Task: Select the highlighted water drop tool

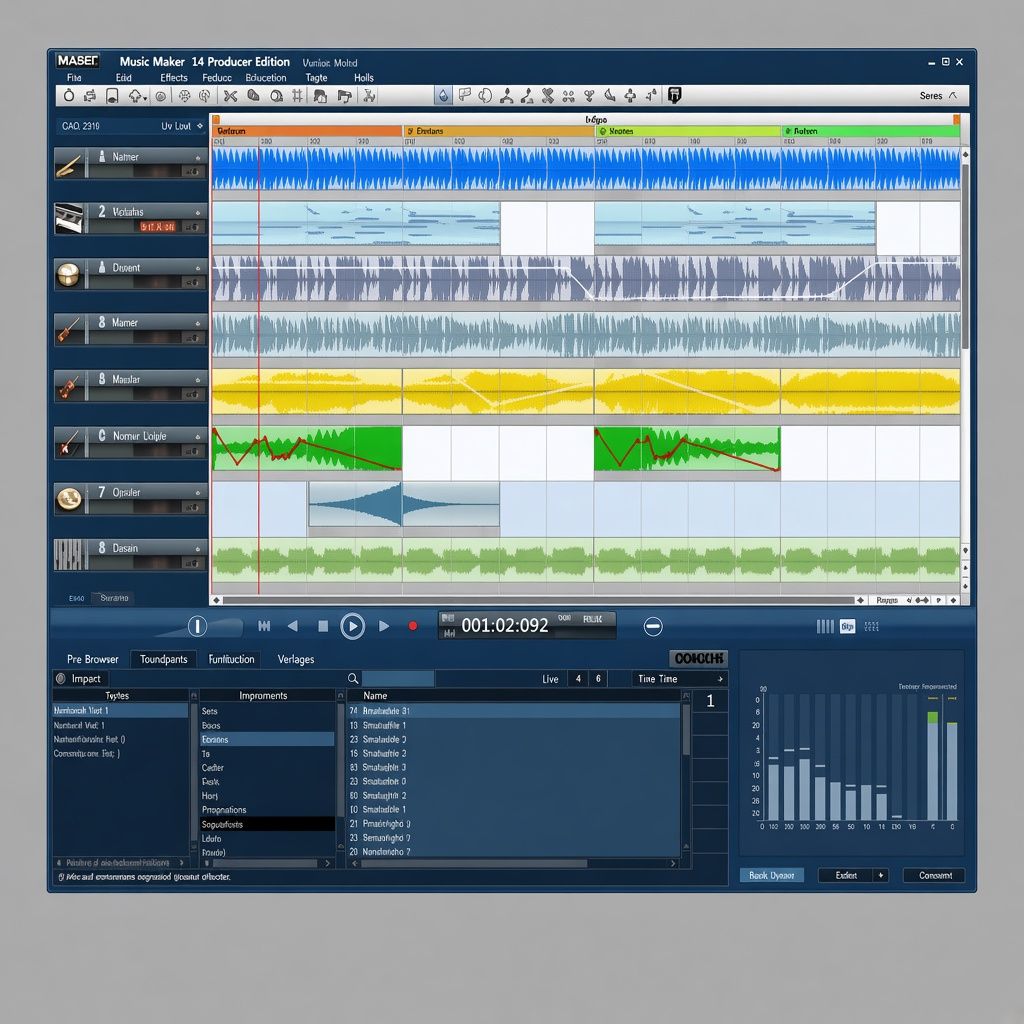Action: click(x=443, y=96)
